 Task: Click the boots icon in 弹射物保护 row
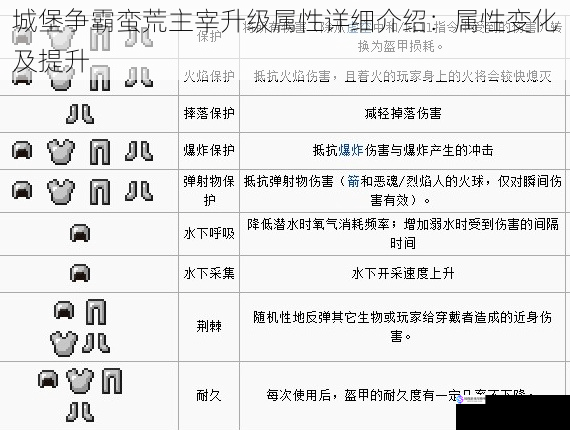click(139, 191)
